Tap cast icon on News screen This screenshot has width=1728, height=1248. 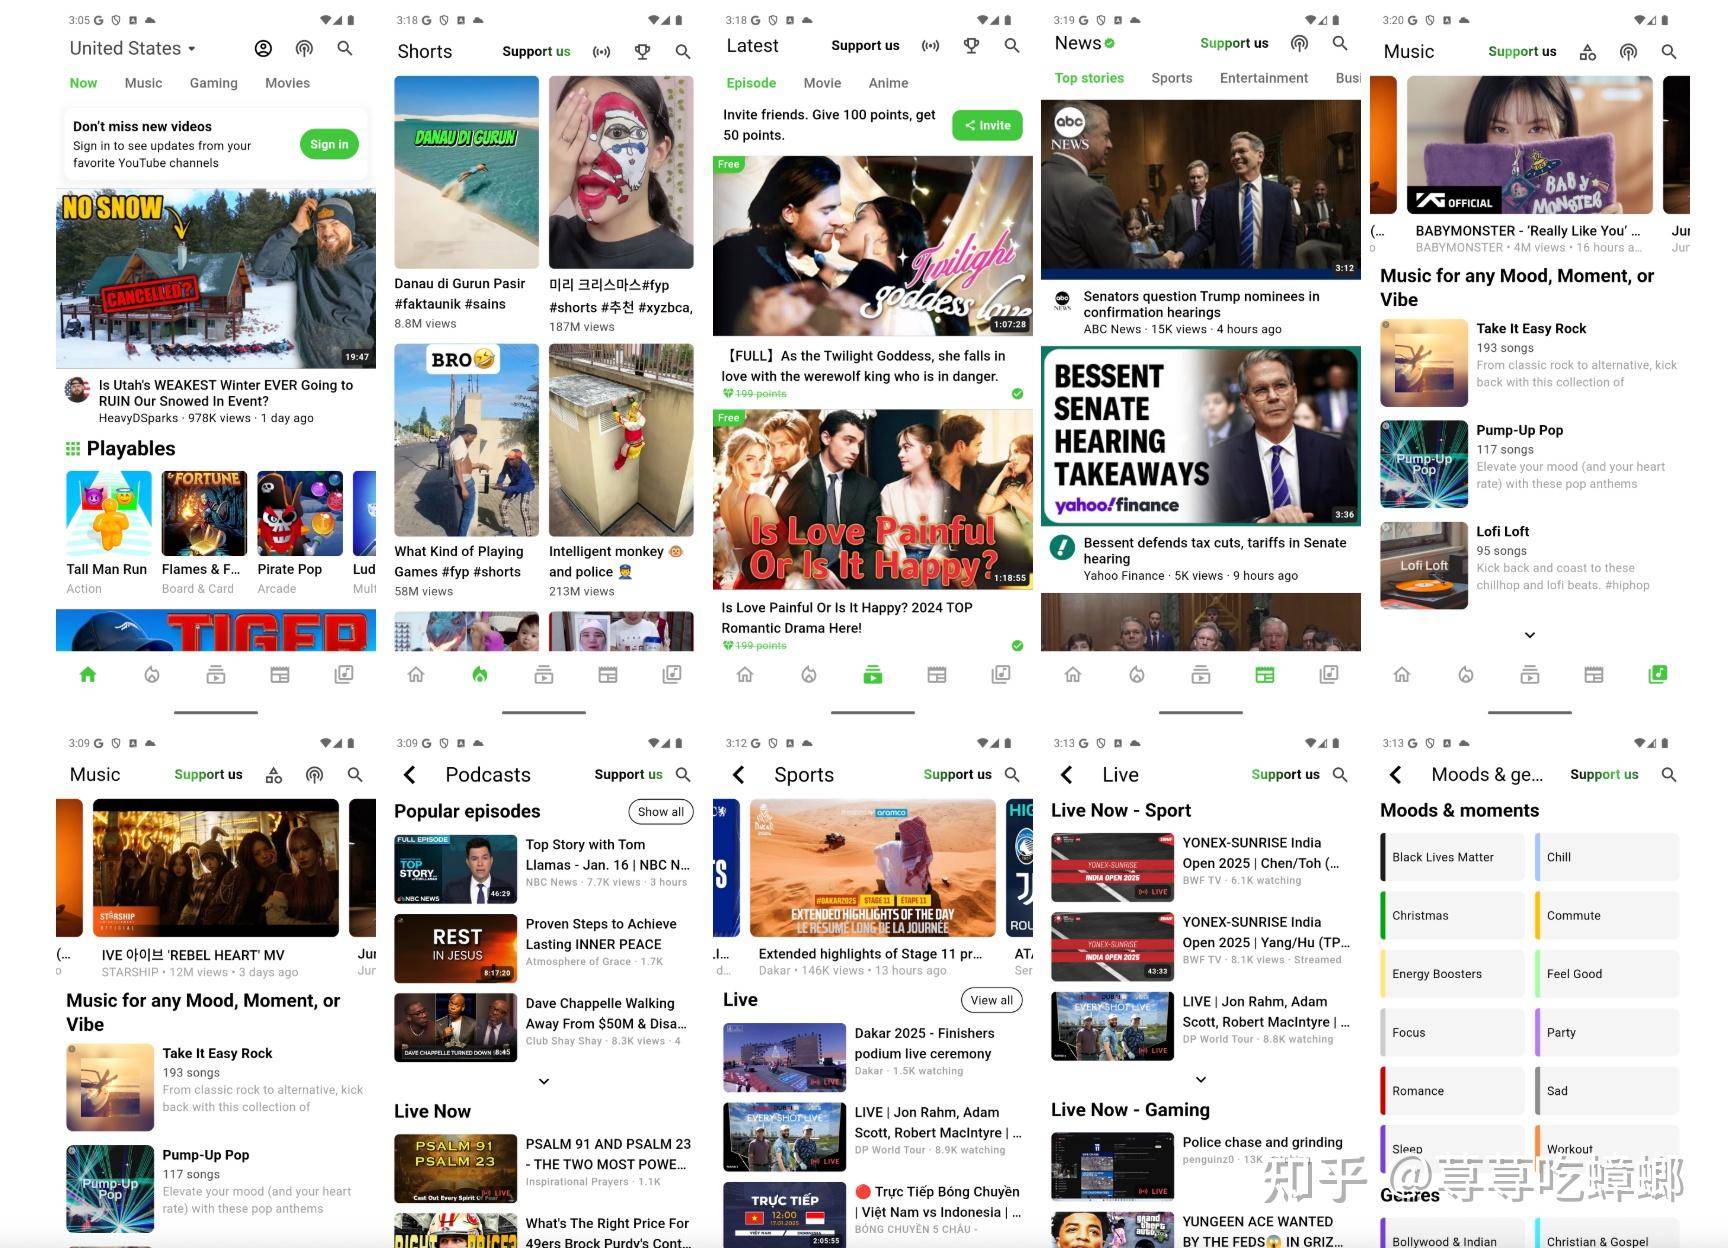point(1299,43)
